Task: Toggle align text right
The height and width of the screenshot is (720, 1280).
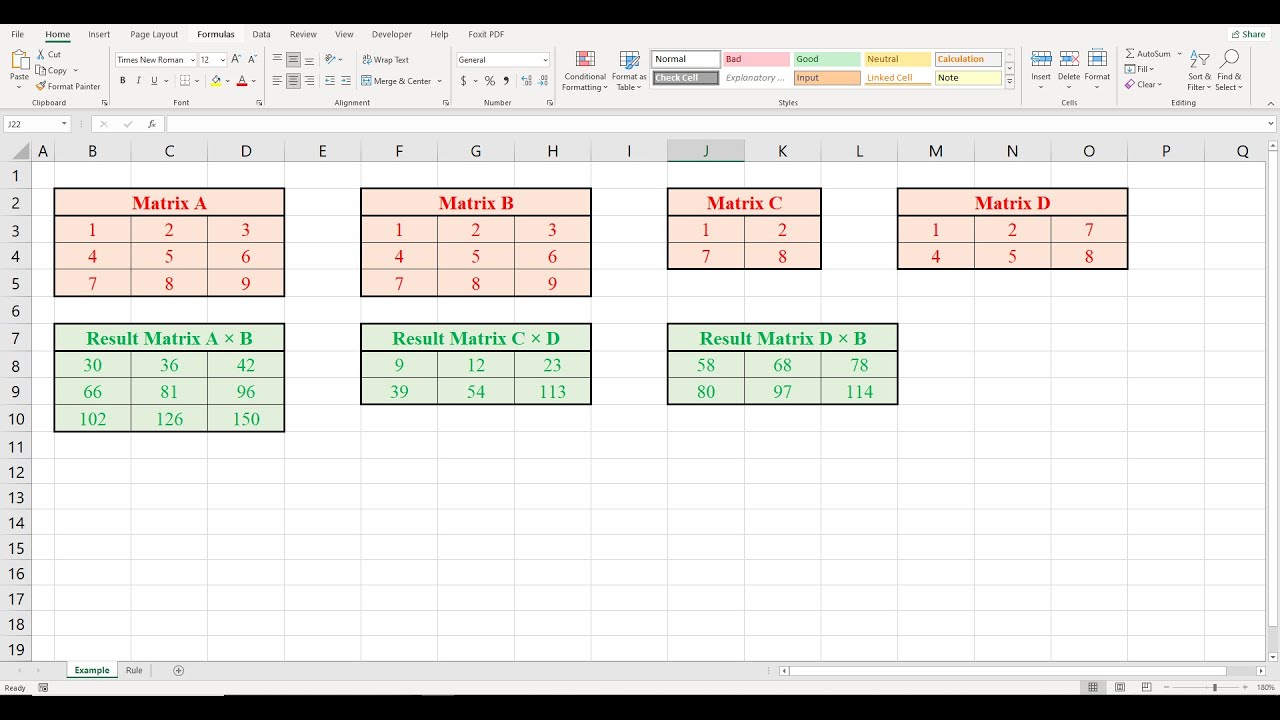Action: (309, 81)
